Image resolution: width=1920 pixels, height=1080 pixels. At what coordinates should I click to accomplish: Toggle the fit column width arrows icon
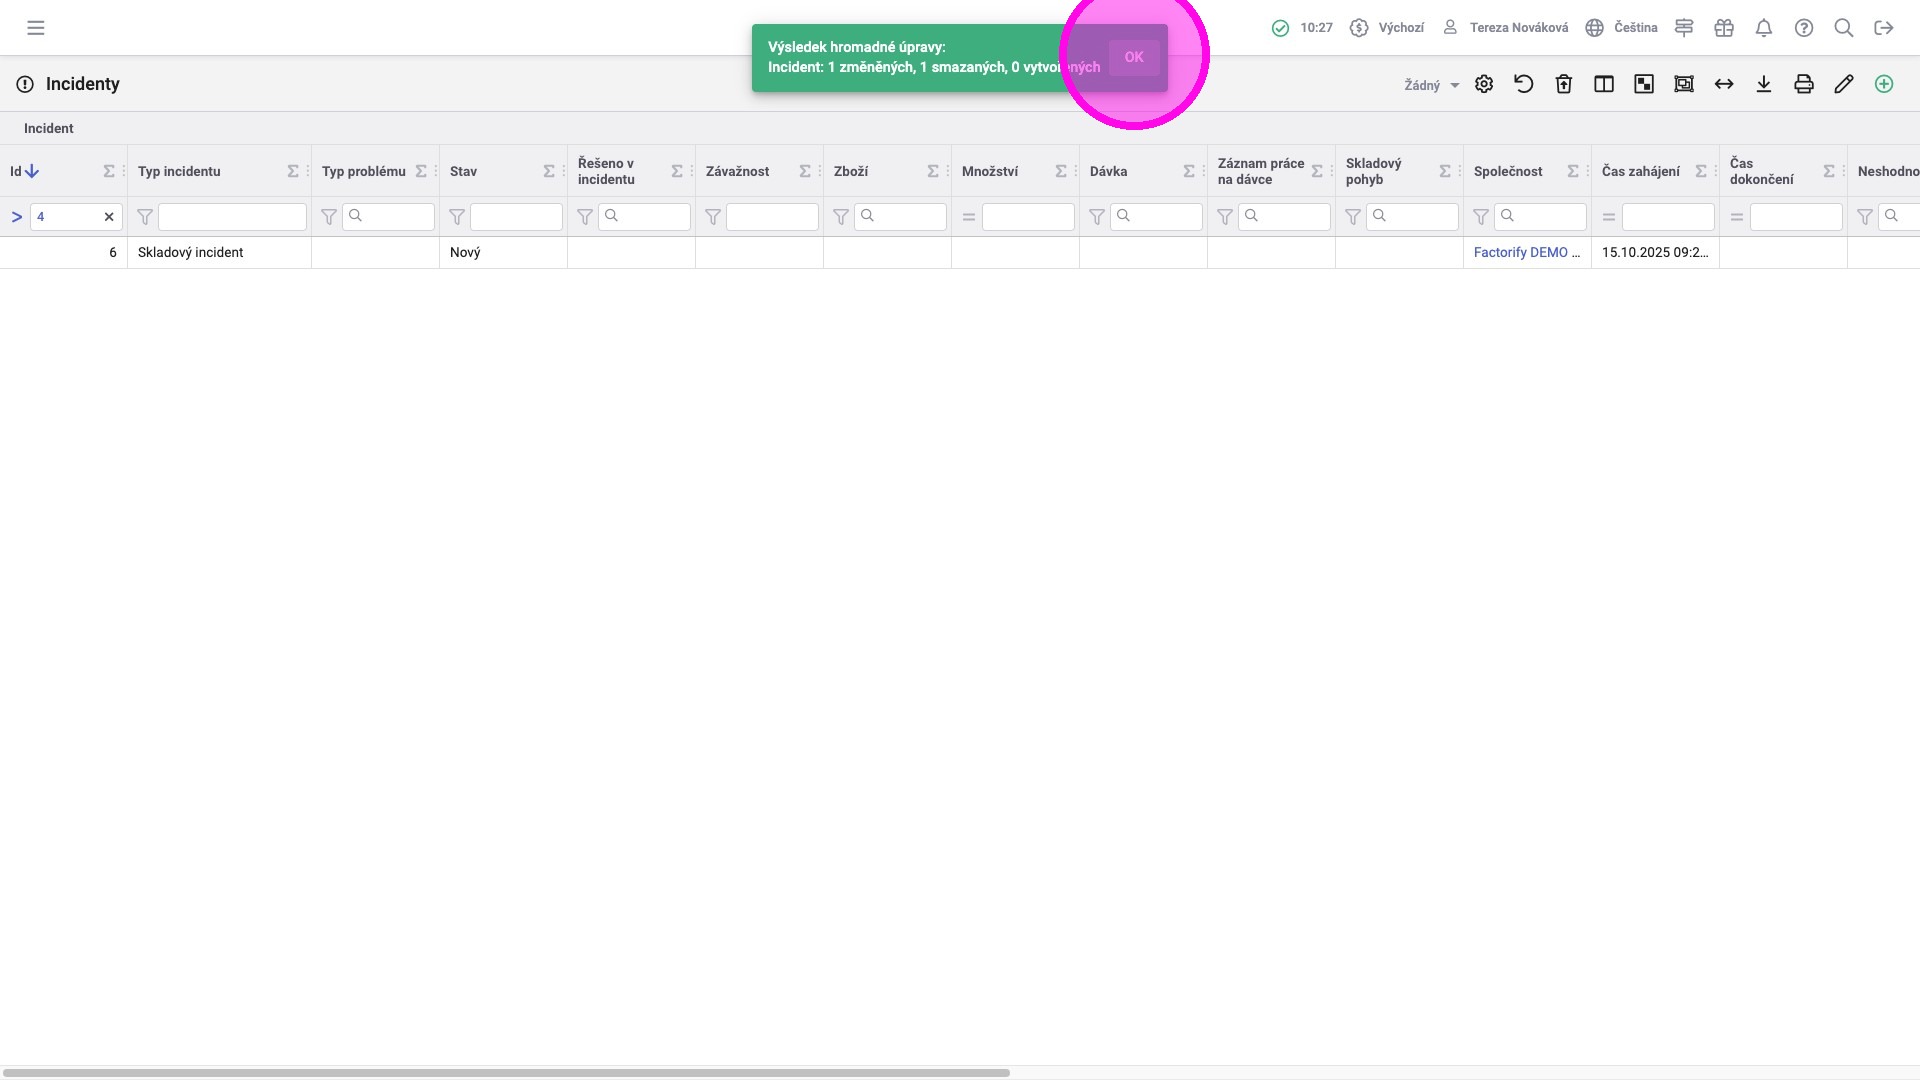1724,85
